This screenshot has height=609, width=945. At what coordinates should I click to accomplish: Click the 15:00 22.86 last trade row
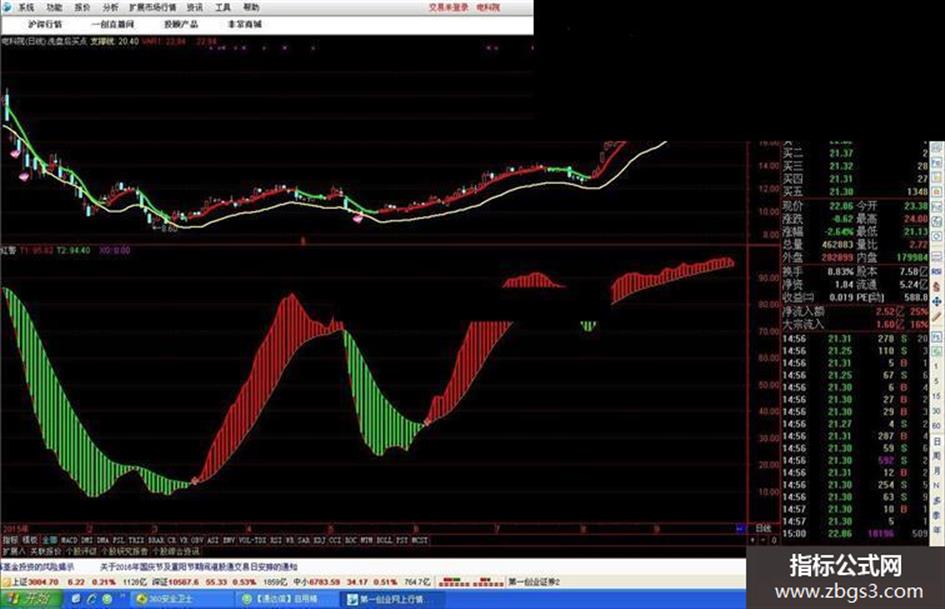click(x=855, y=534)
